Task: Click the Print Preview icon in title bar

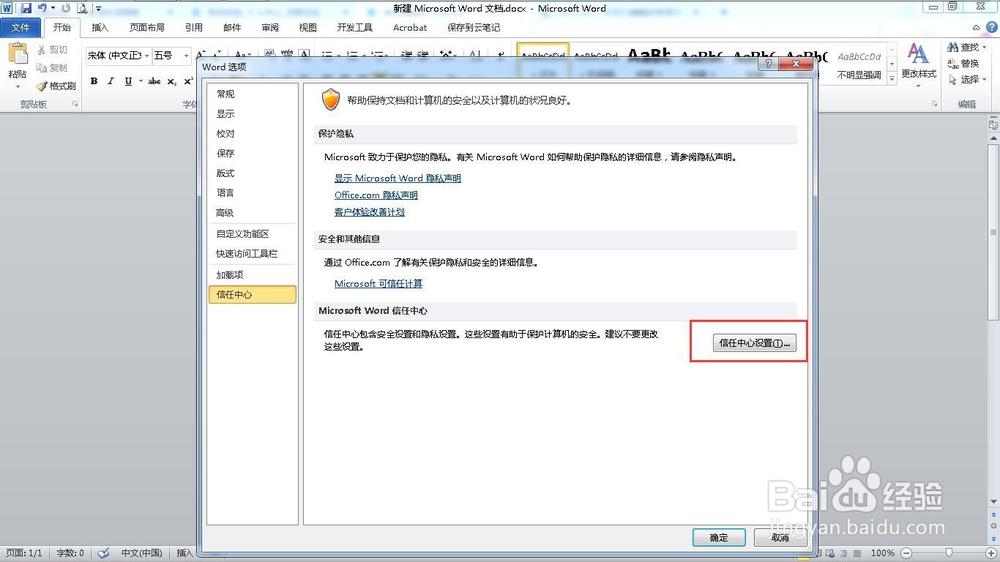Action: click(82, 8)
